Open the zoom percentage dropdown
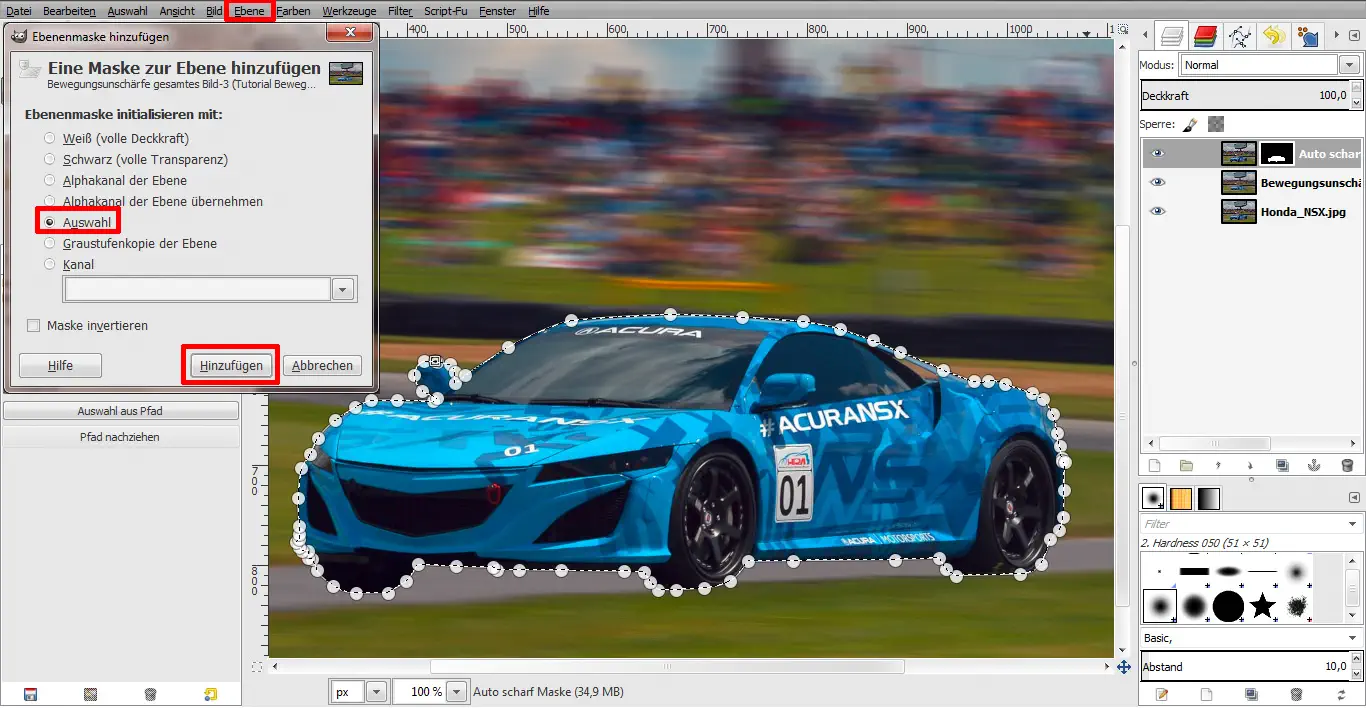Screen dimensions: 1366x708 point(456,692)
